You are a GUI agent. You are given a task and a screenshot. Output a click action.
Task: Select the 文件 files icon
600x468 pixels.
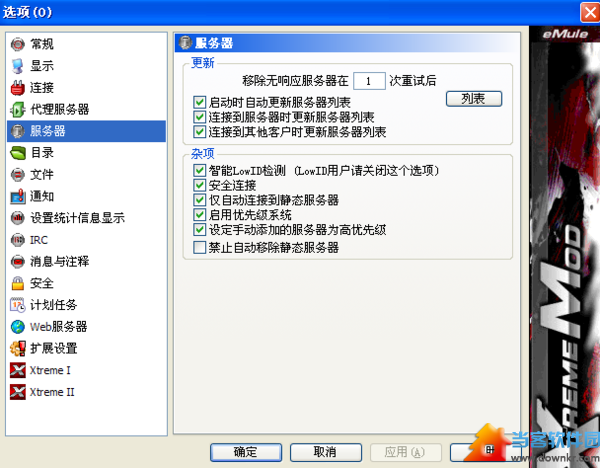point(18,175)
